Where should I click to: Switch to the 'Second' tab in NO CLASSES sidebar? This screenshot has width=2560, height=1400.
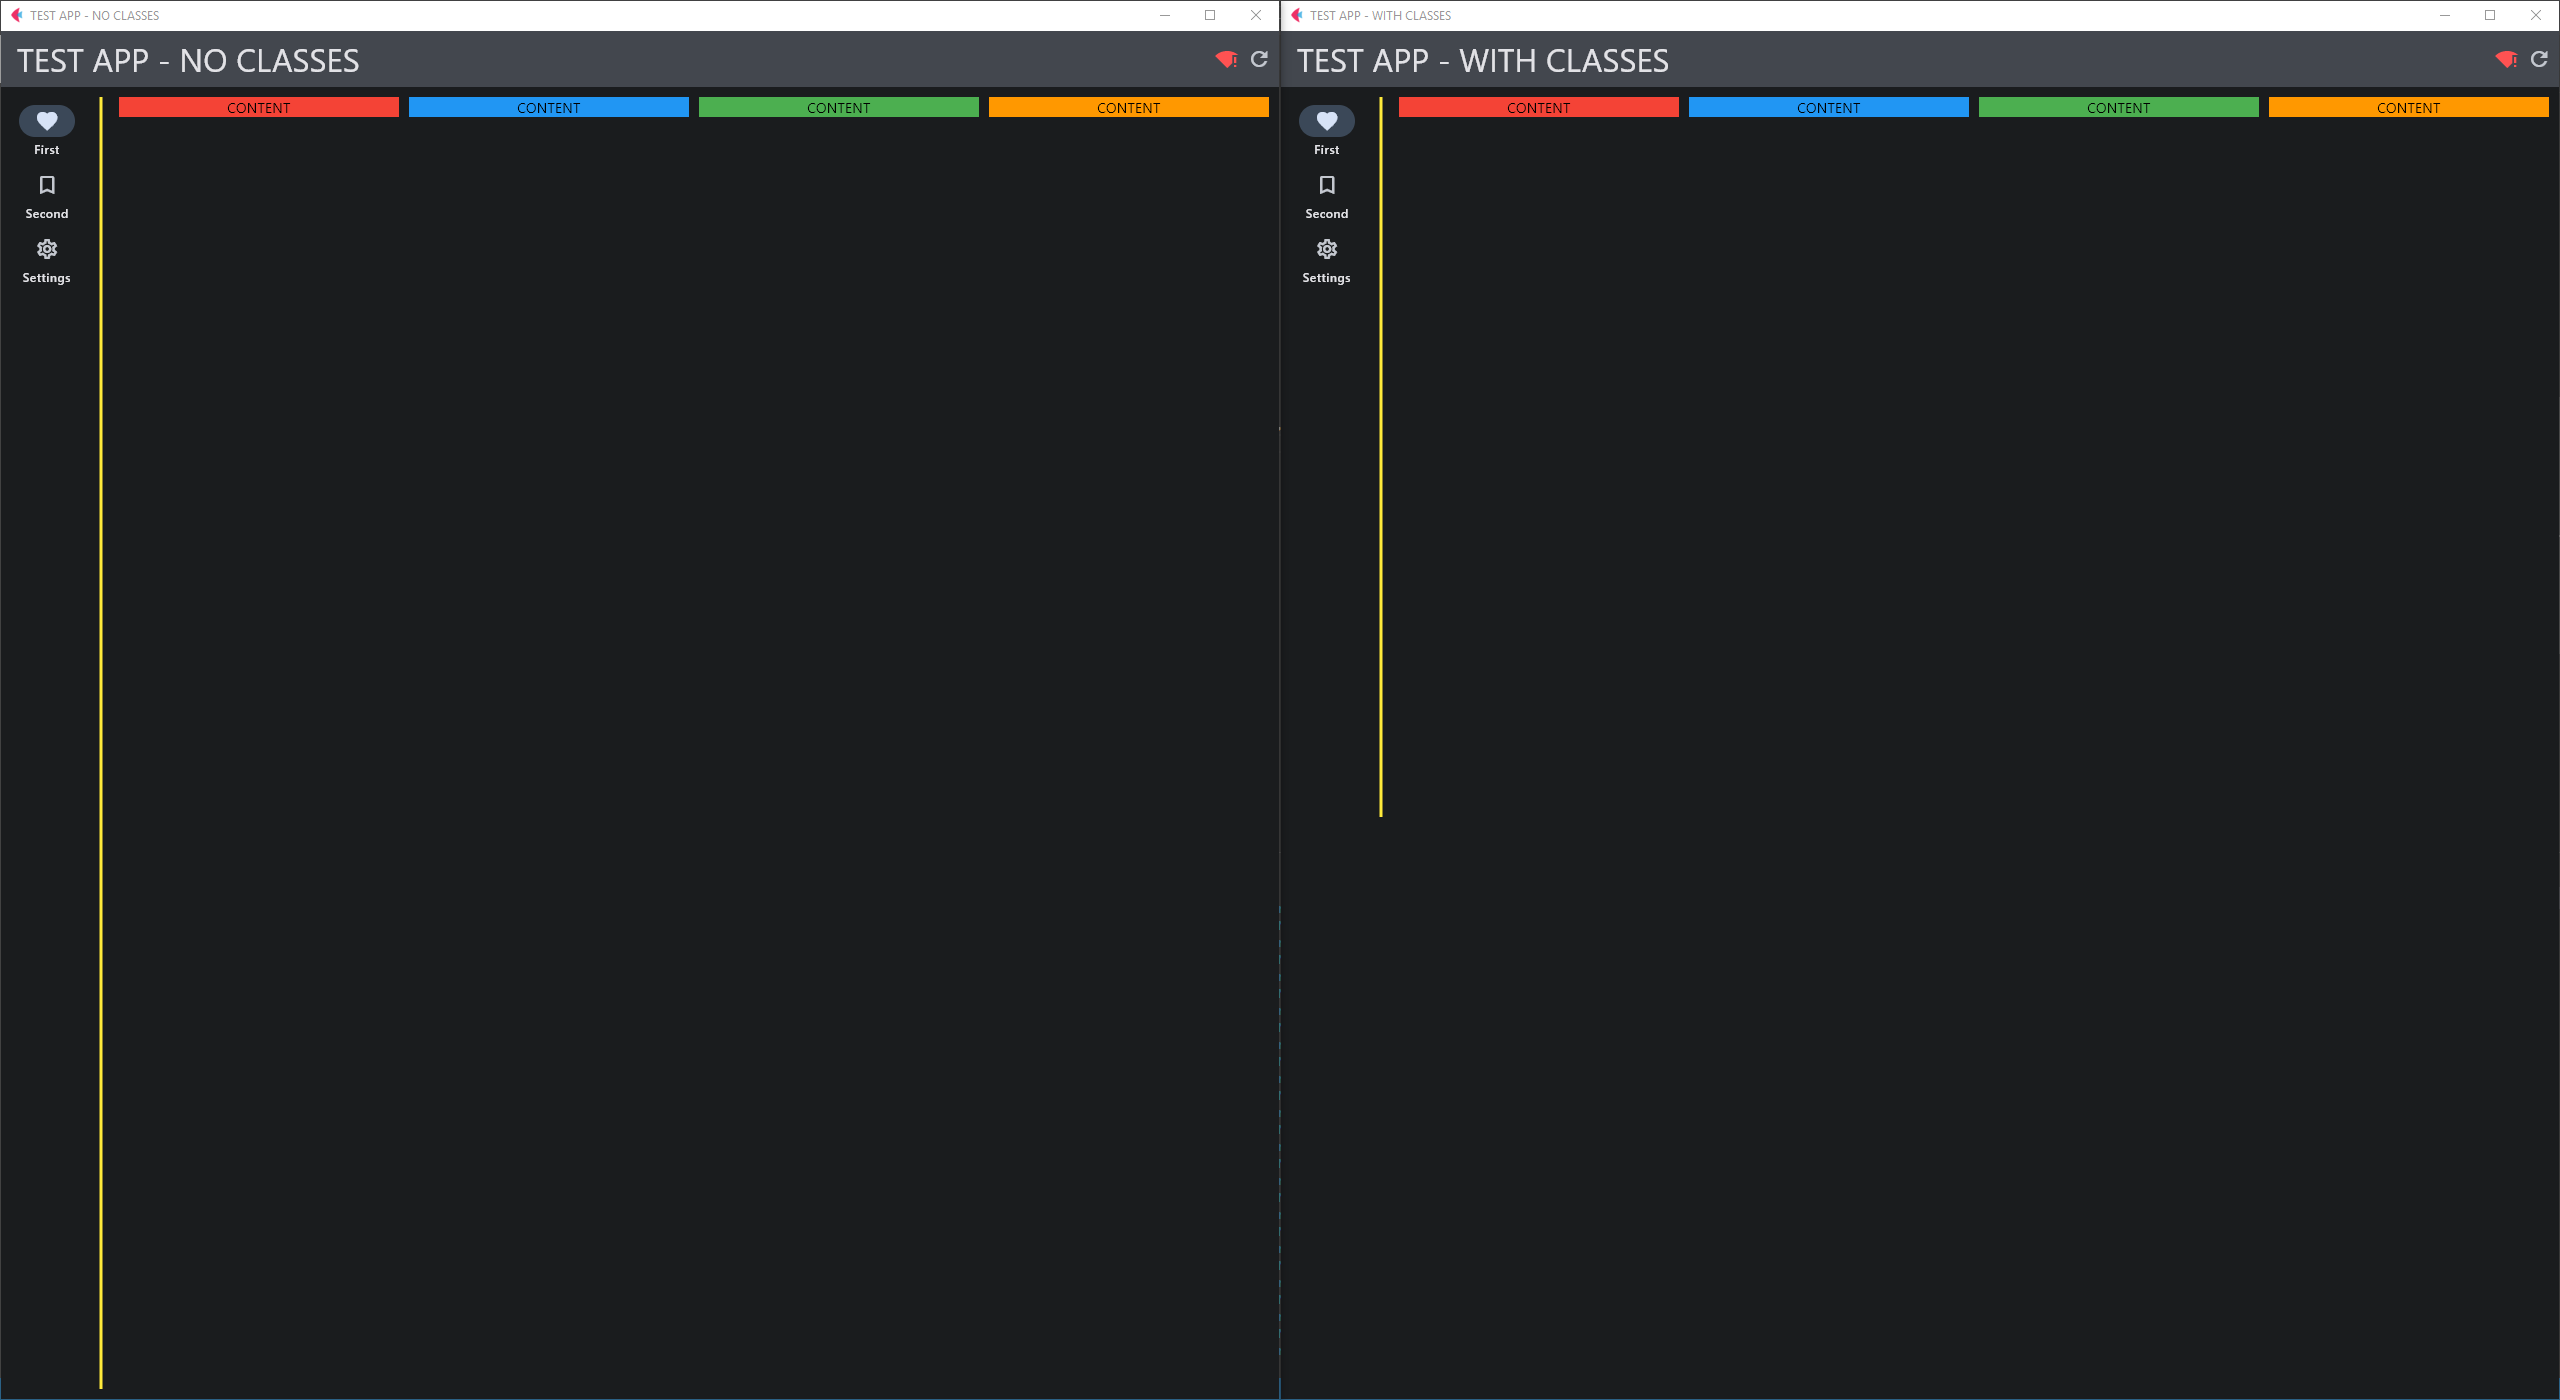tap(47, 195)
